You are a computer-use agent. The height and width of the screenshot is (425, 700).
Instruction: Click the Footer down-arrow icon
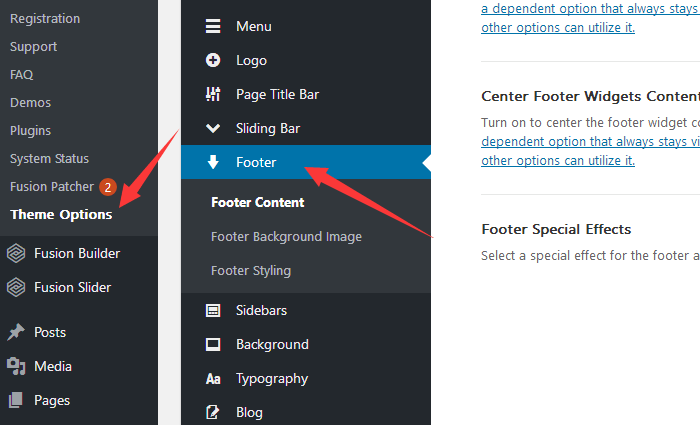pos(213,162)
